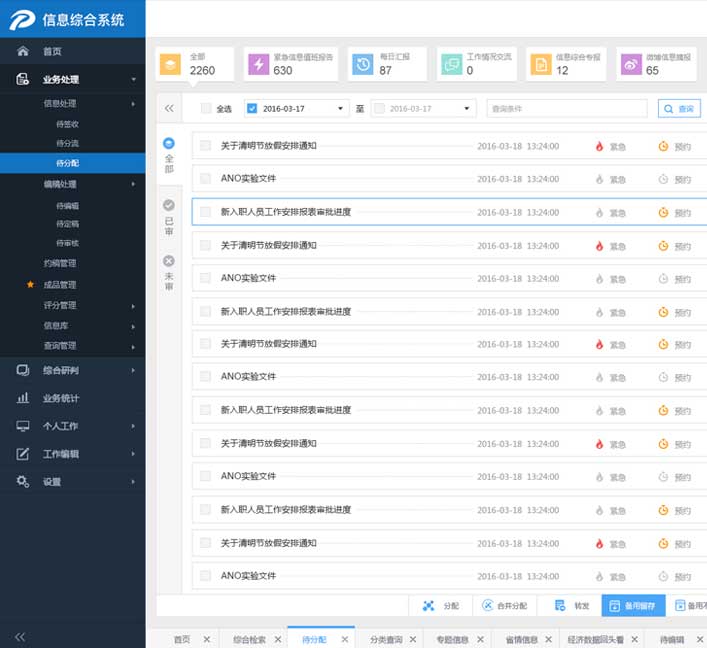The image size is (707, 648).
Task: Expand the 查询管理 submenu arrow
Action: [133, 347]
